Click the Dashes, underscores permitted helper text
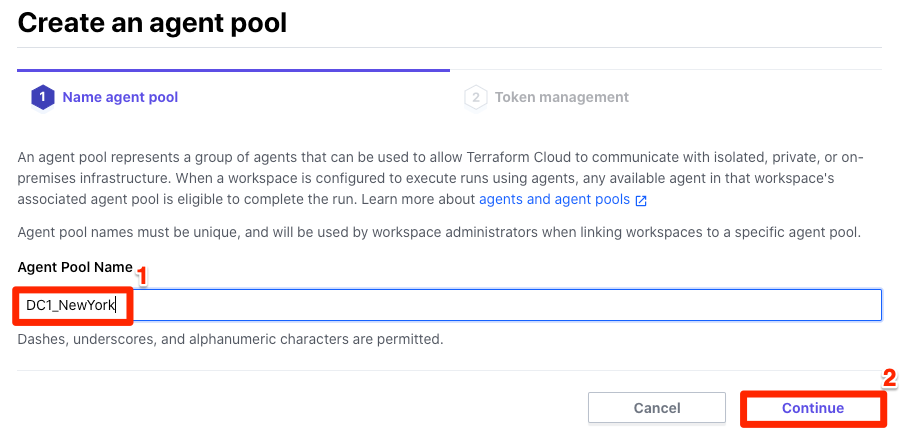Screen dimensions: 907x433 (230, 339)
